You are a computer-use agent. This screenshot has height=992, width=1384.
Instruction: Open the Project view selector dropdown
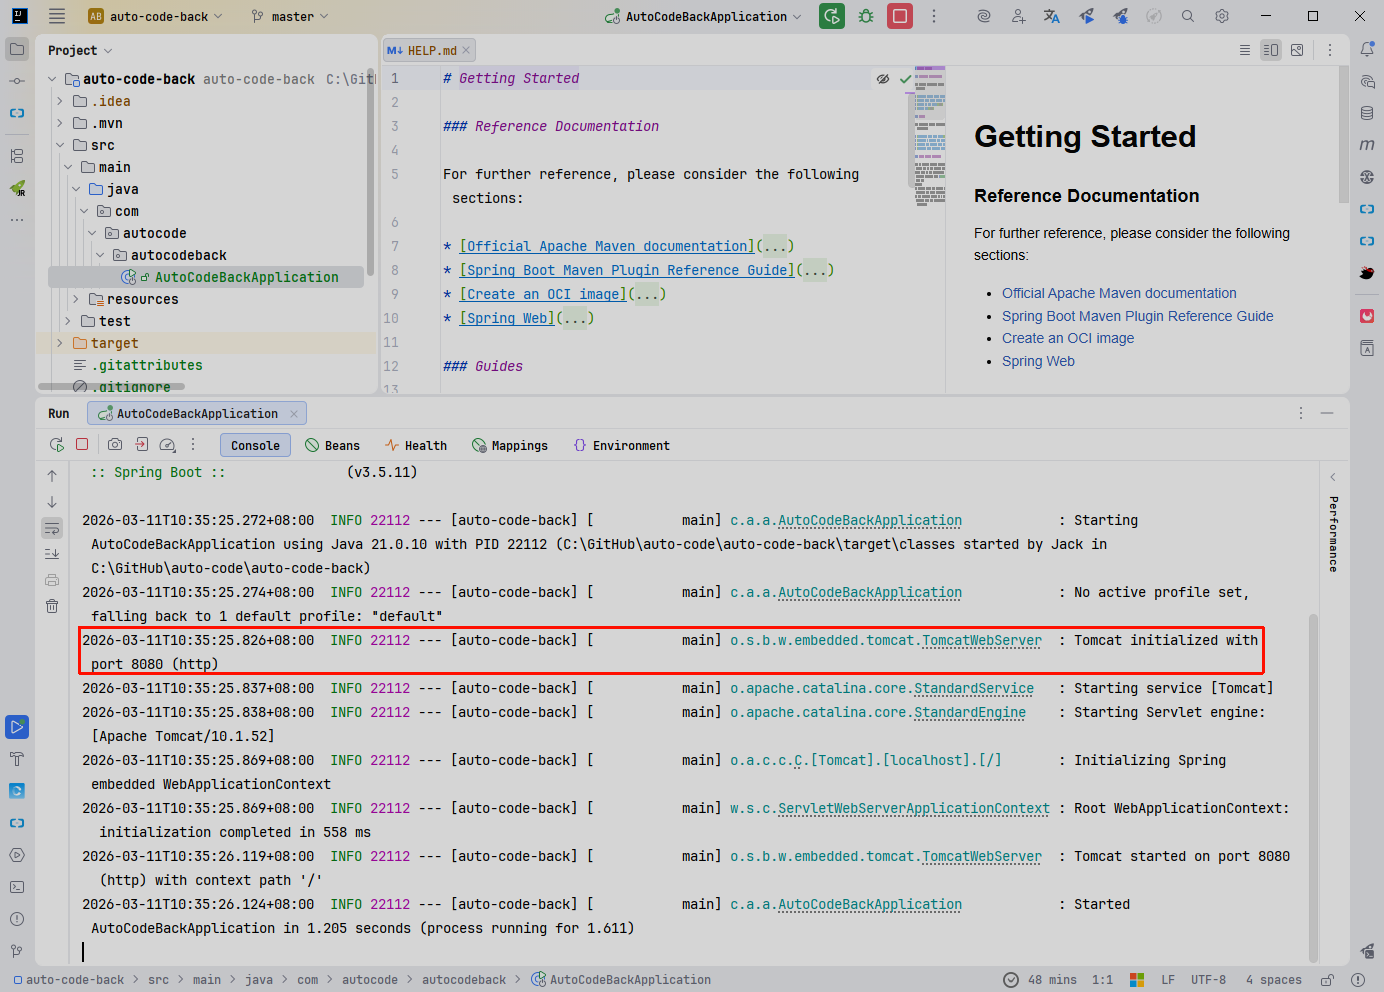pos(80,50)
